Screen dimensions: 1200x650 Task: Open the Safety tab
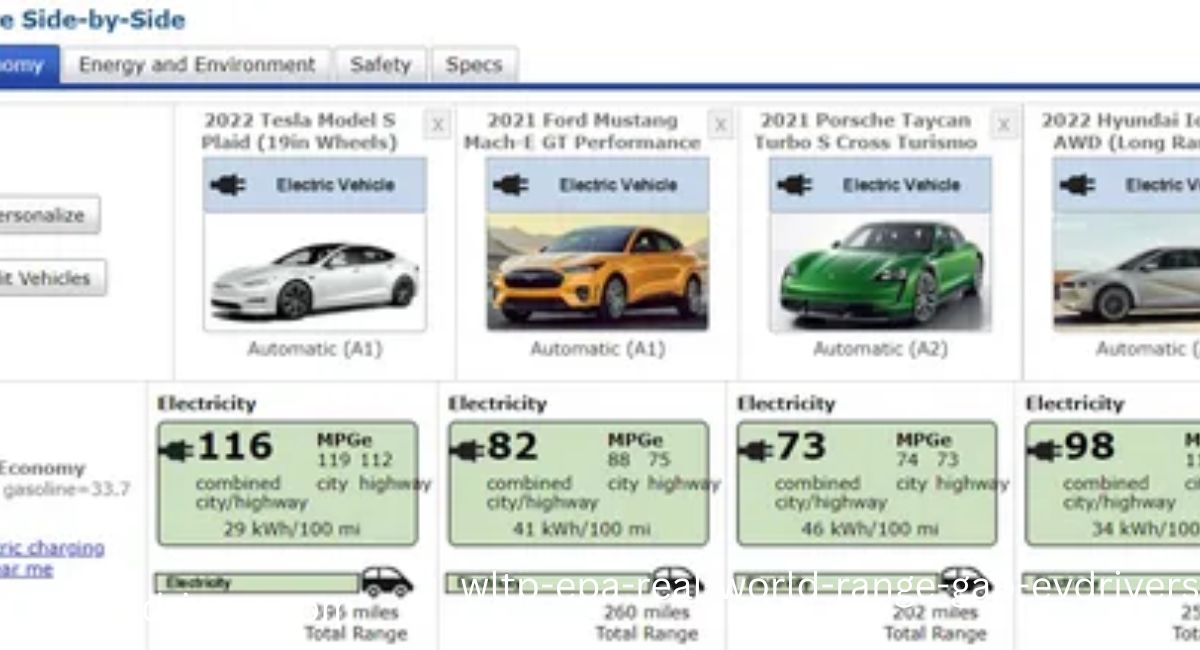click(x=380, y=65)
